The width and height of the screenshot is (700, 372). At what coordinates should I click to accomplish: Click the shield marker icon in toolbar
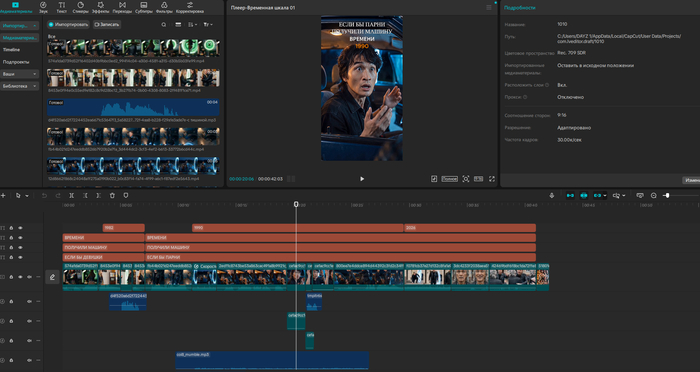click(126, 196)
